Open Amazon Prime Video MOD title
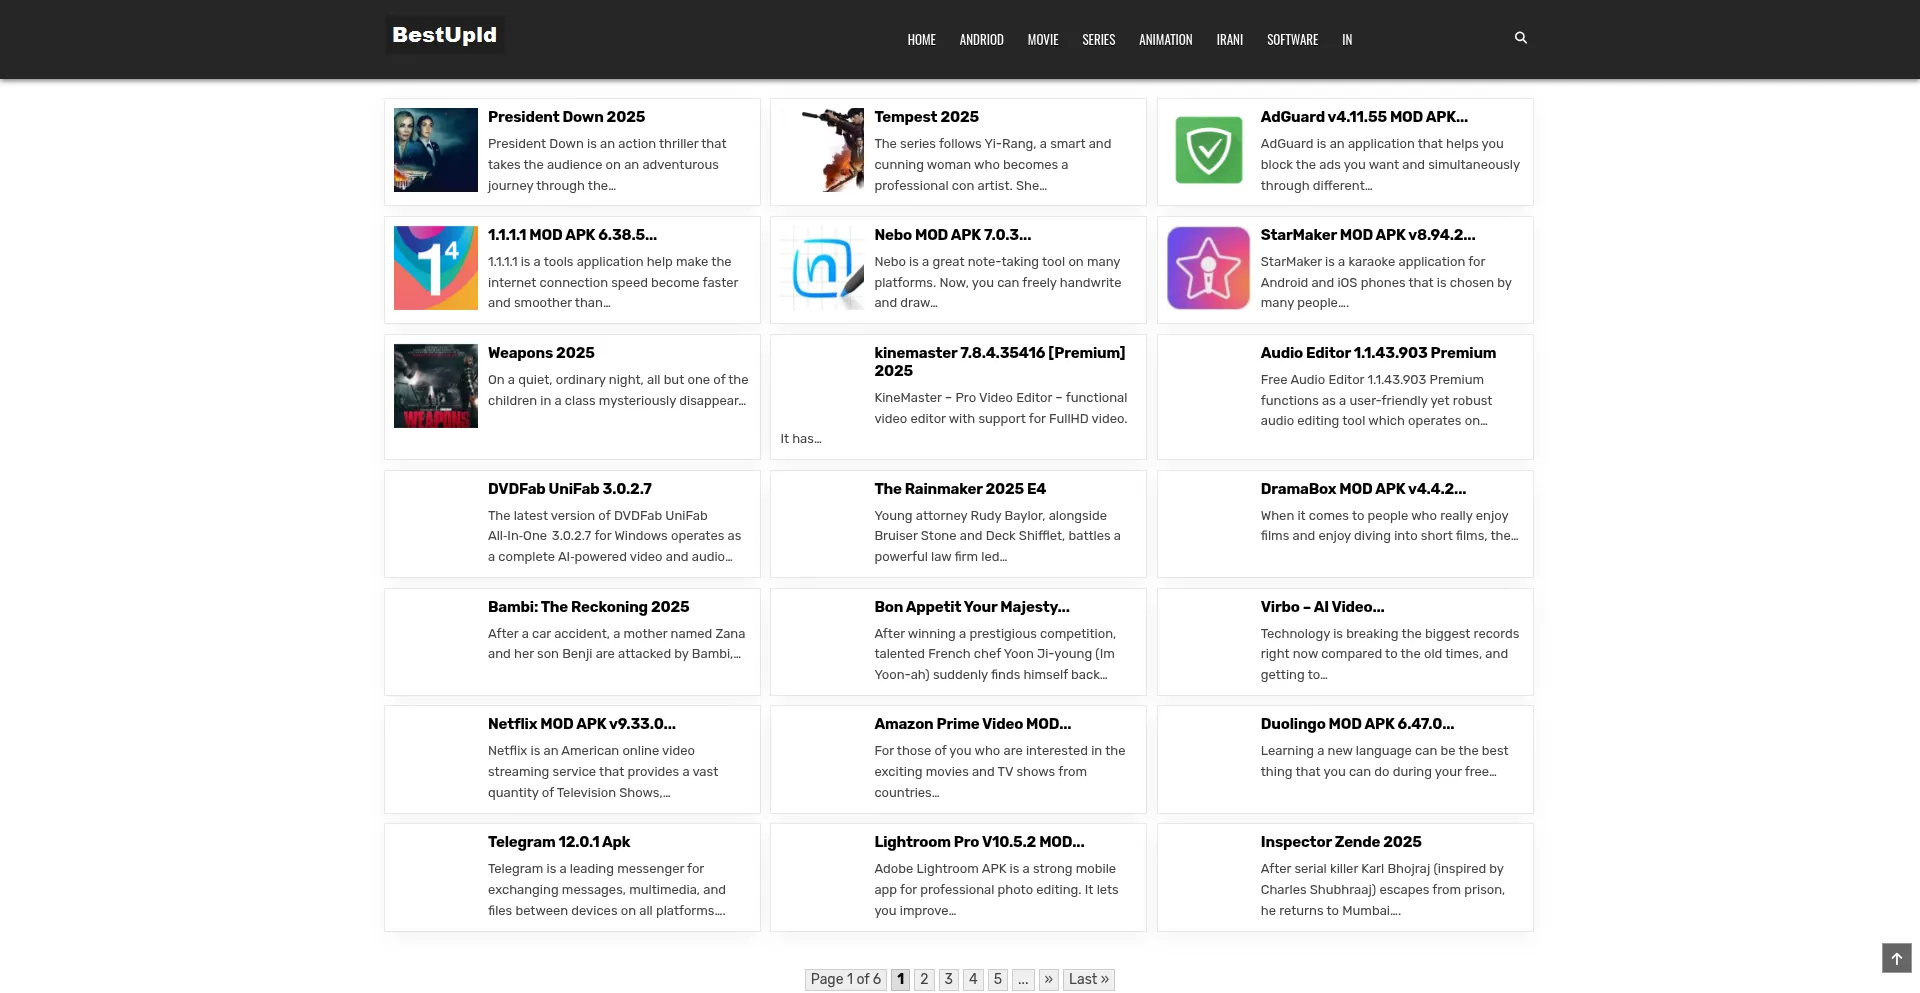1920x993 pixels. pos(972,724)
